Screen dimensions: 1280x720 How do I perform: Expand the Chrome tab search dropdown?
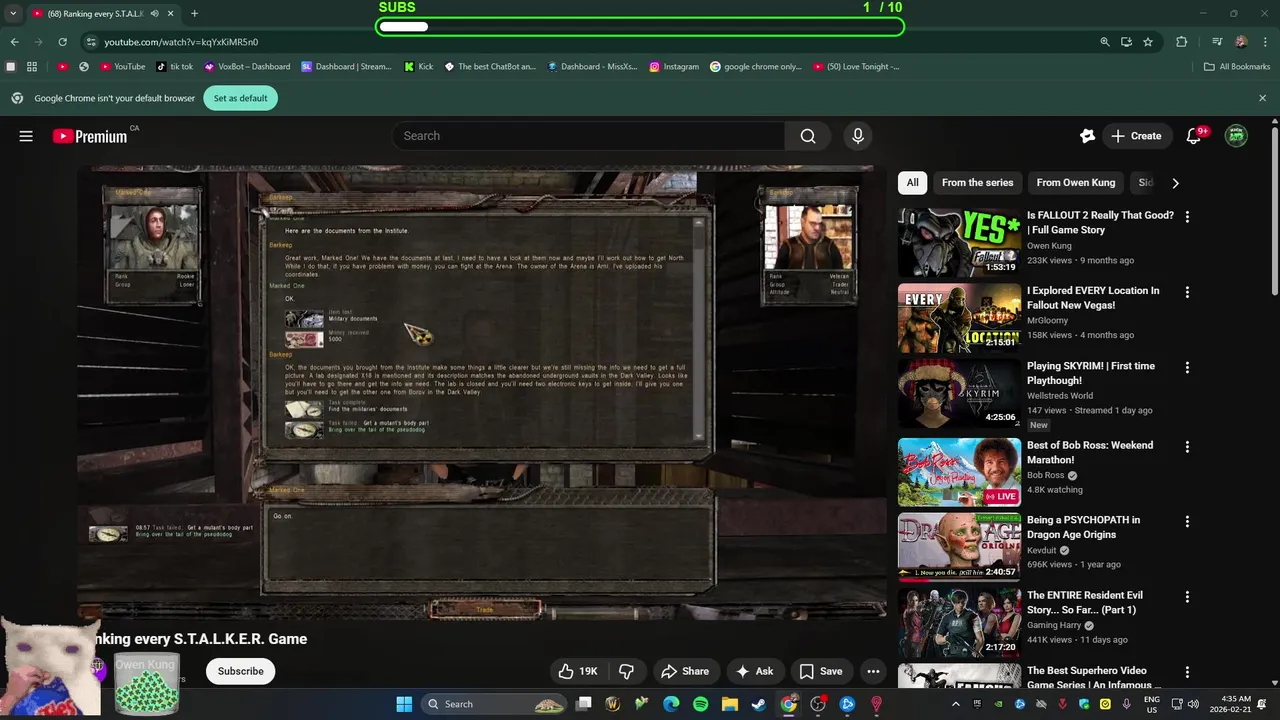(13, 14)
